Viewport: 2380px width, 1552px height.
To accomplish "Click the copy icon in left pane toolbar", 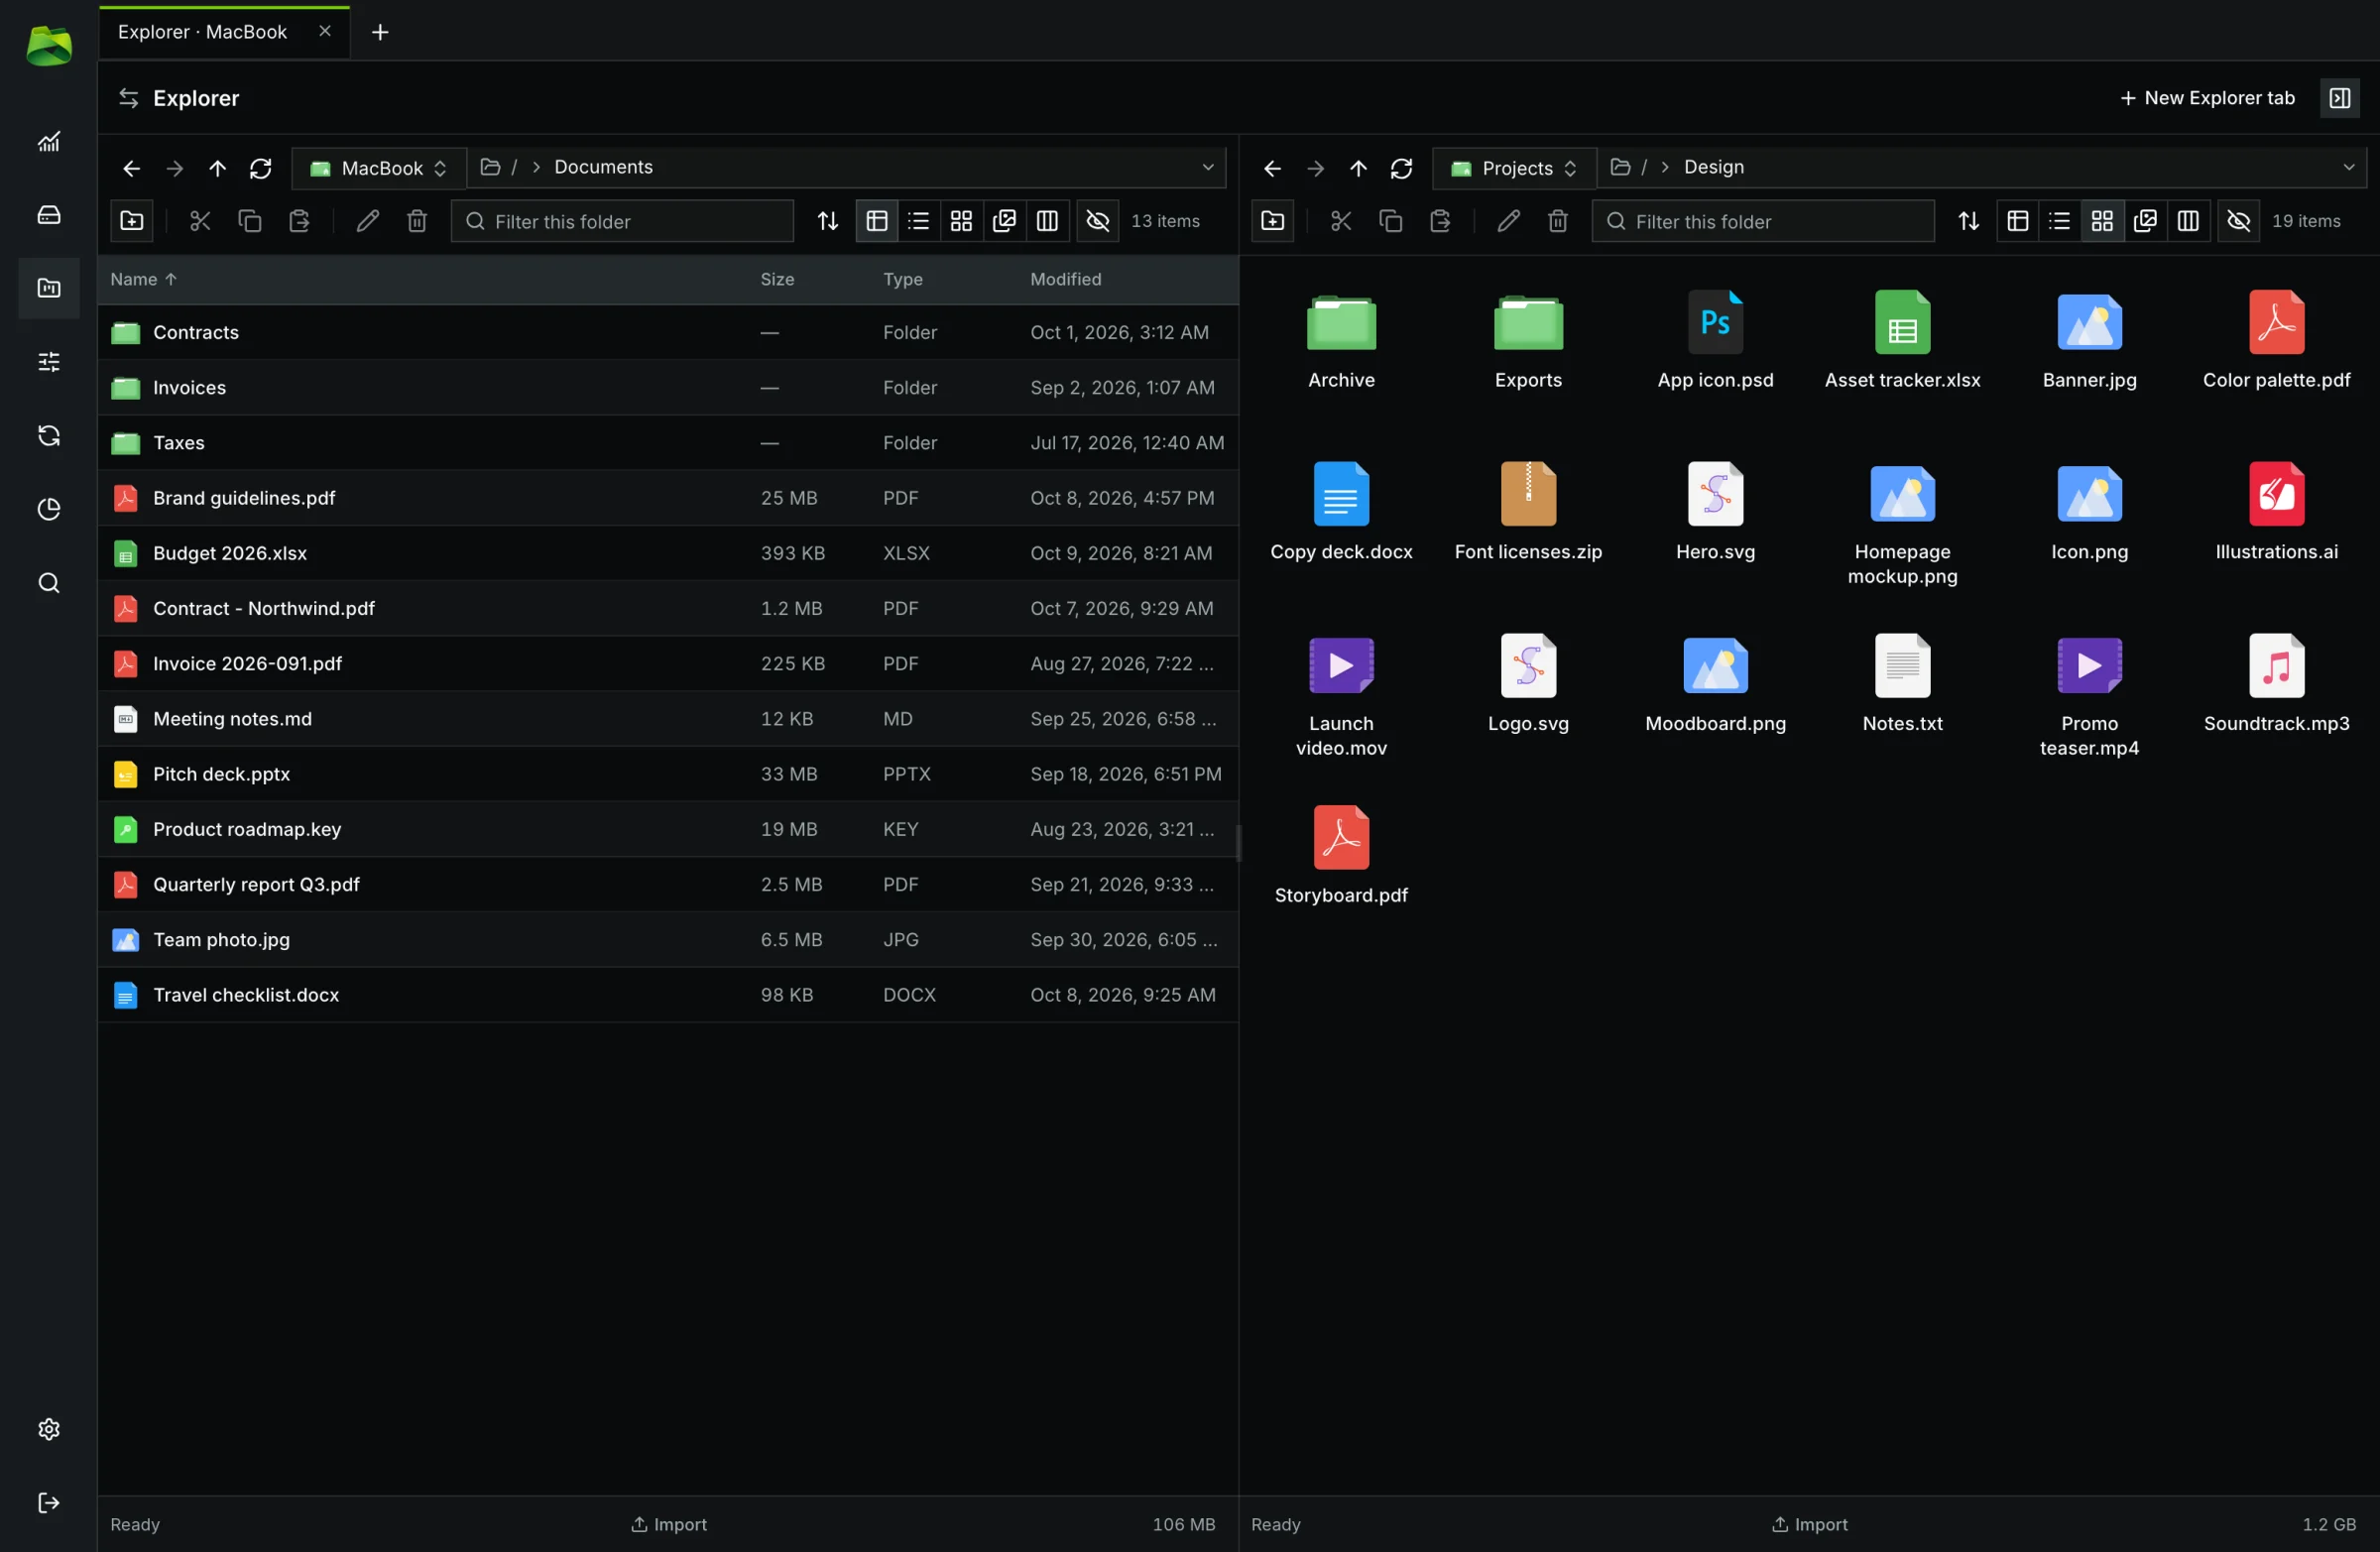I will [x=250, y=221].
